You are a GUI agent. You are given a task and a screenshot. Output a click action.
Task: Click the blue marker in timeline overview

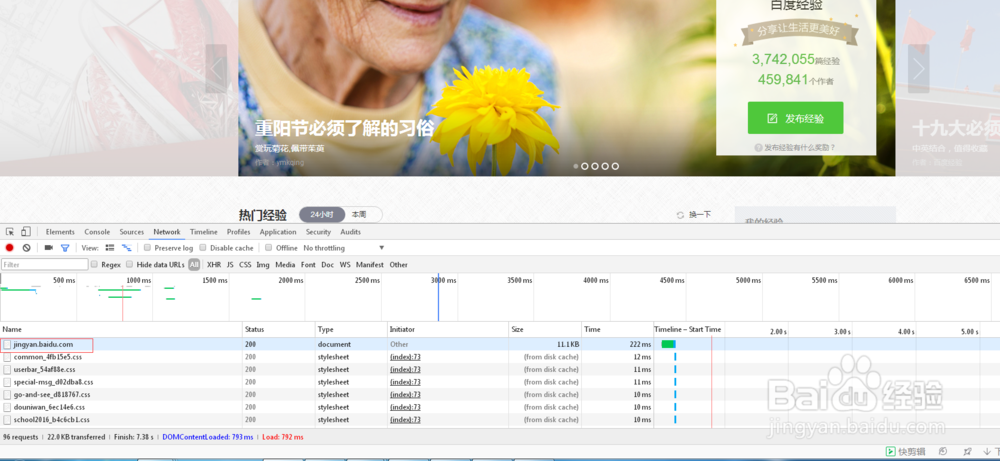click(x=438, y=297)
